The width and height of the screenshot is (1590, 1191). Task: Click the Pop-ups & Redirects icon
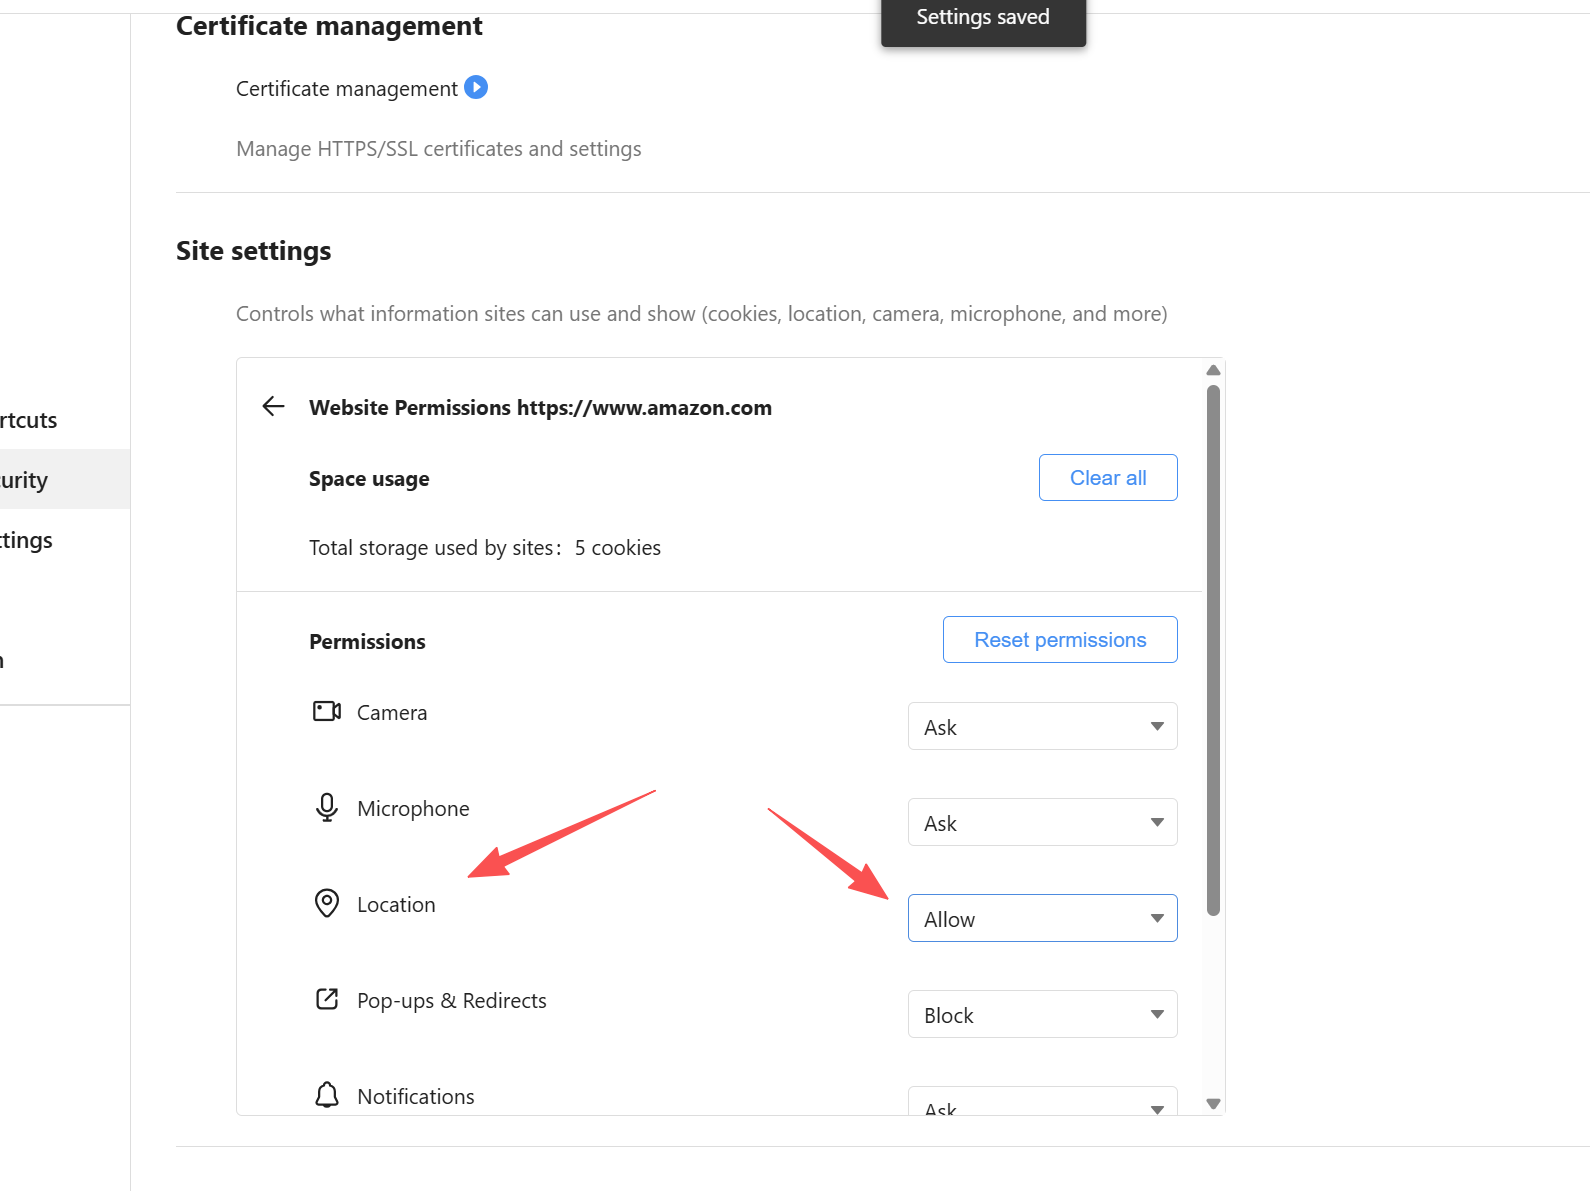click(x=327, y=999)
